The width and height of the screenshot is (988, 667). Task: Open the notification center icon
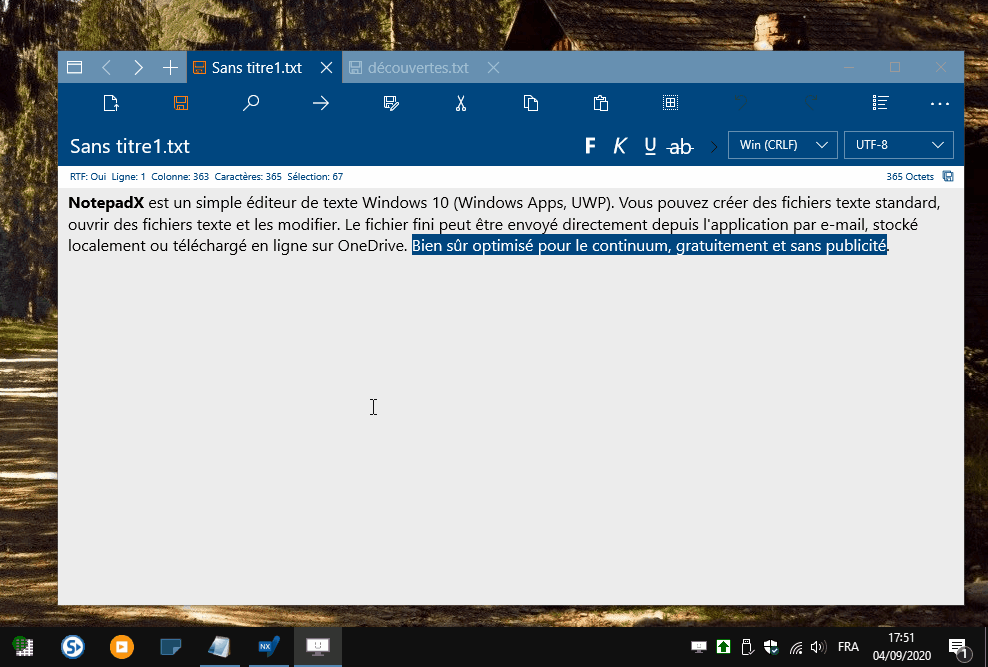[x=958, y=647]
